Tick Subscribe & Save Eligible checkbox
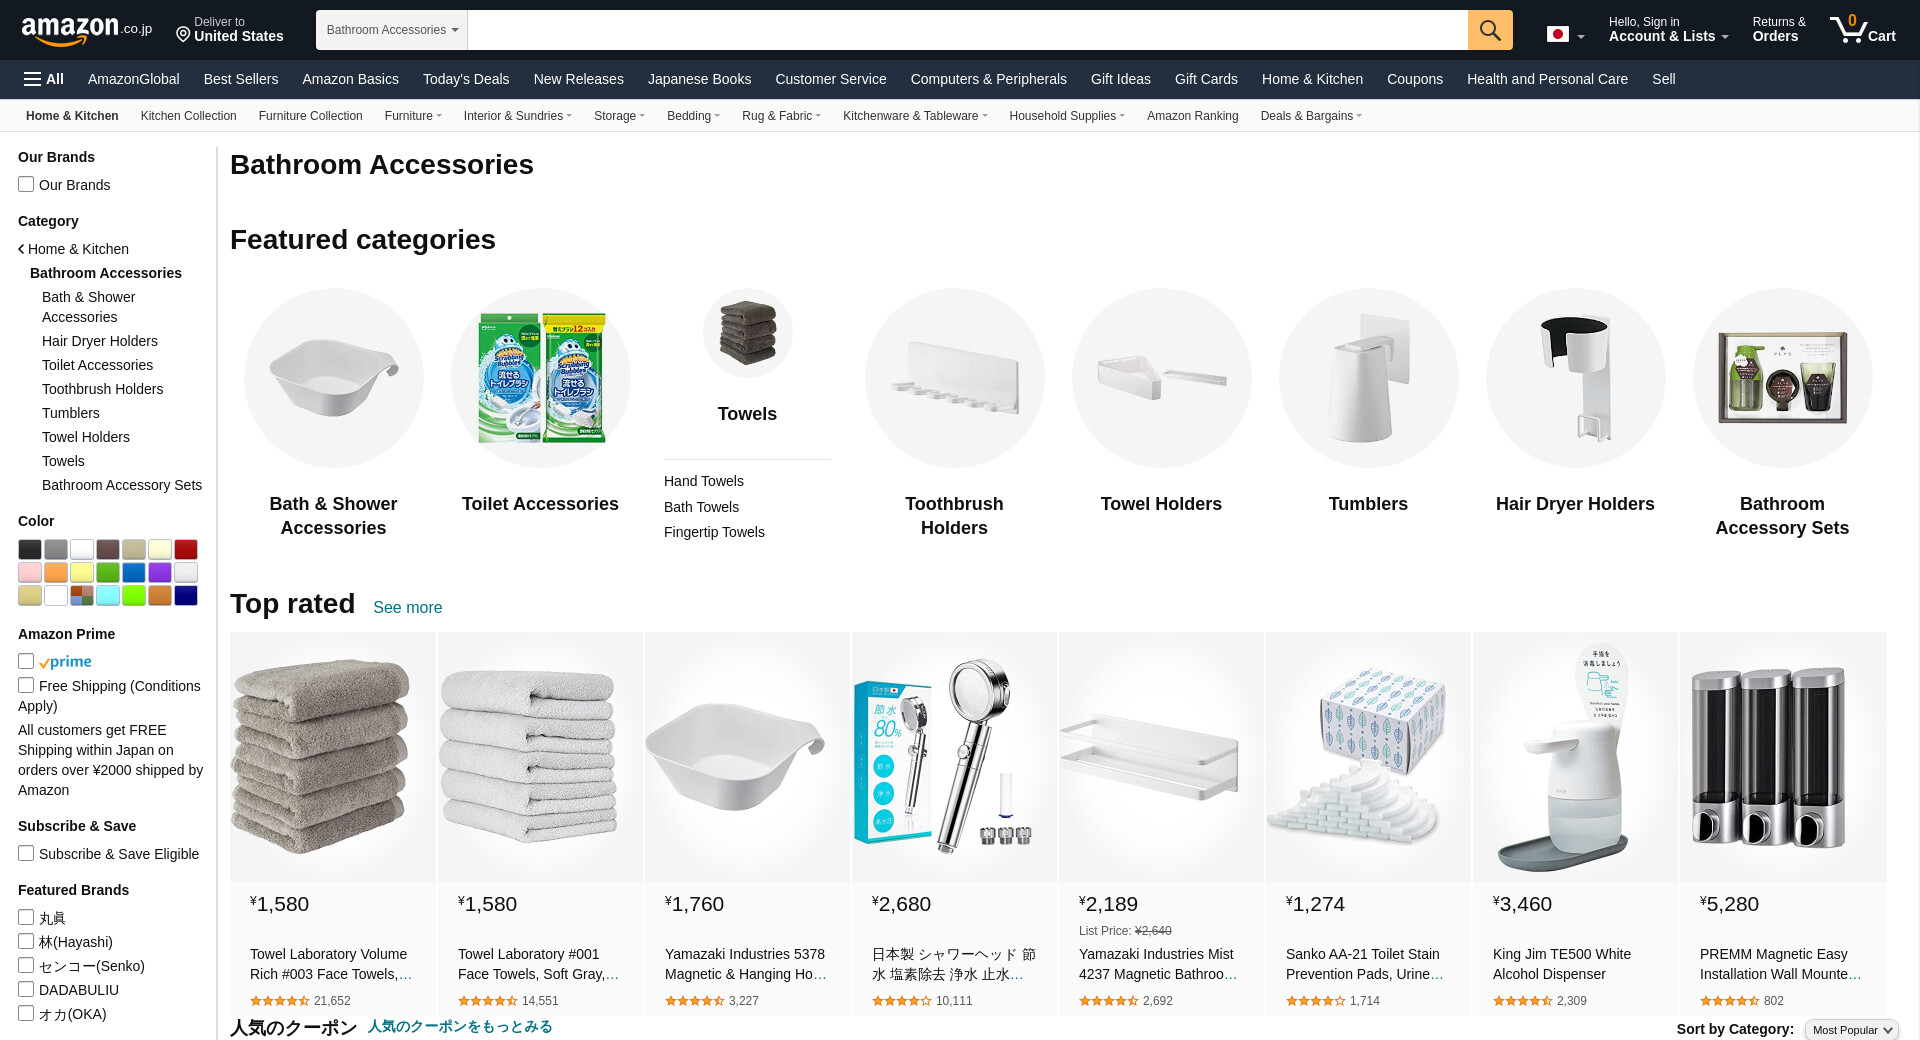The height and width of the screenshot is (1040, 1920). (x=26, y=853)
